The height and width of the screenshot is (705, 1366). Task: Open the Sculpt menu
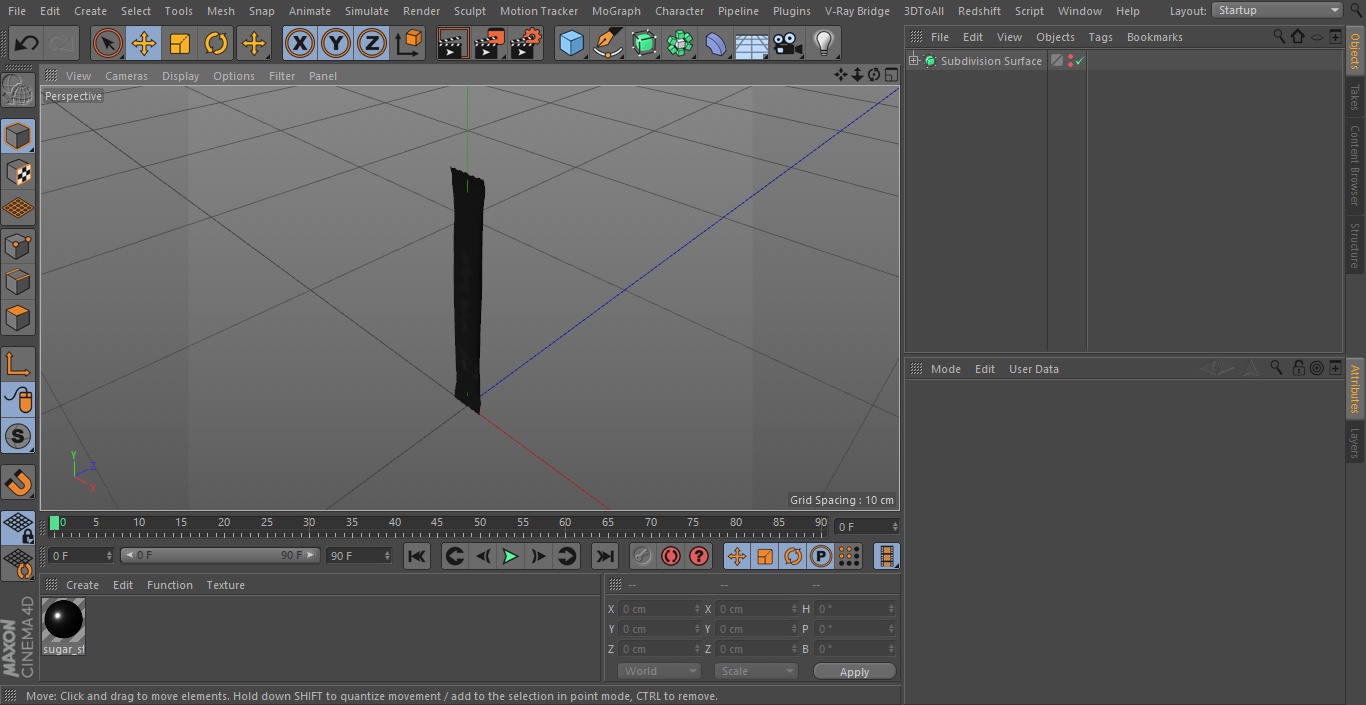coord(470,11)
